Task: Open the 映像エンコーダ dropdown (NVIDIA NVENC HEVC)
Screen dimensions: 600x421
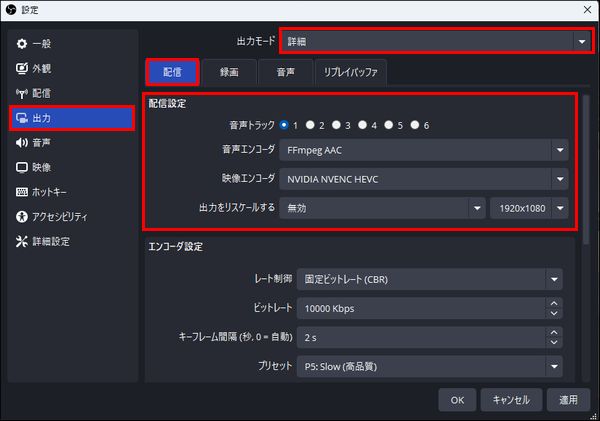Action: tap(424, 179)
